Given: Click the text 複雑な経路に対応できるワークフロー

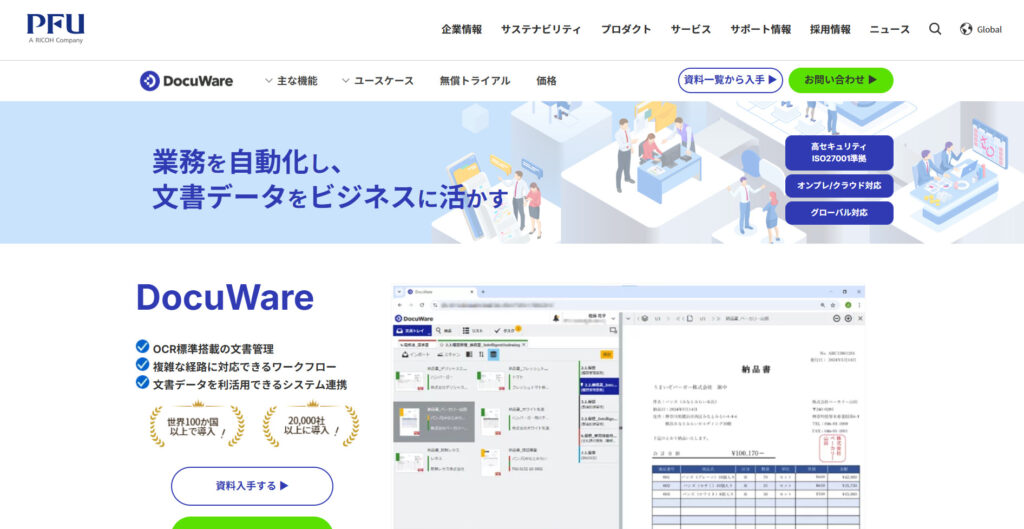Looking at the screenshot, I should pos(245,367).
